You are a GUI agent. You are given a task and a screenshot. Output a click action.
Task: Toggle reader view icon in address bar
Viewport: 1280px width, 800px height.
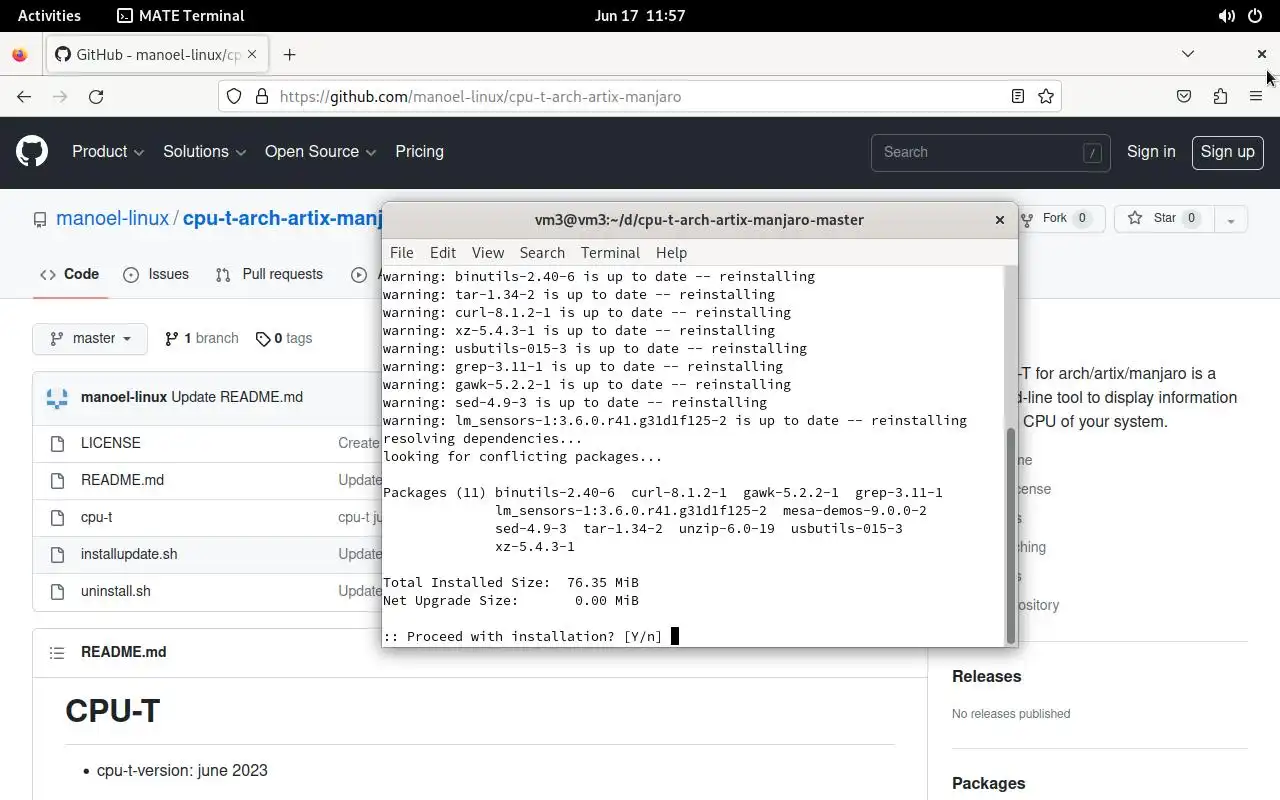pos(1017,97)
